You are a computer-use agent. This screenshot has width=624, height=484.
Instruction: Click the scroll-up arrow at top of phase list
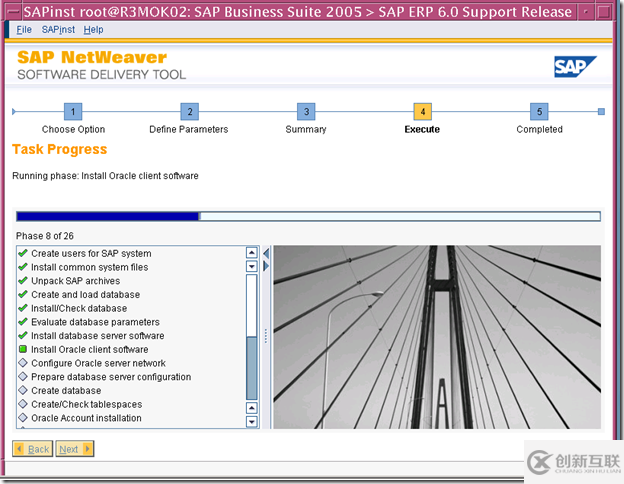[x=252, y=252]
